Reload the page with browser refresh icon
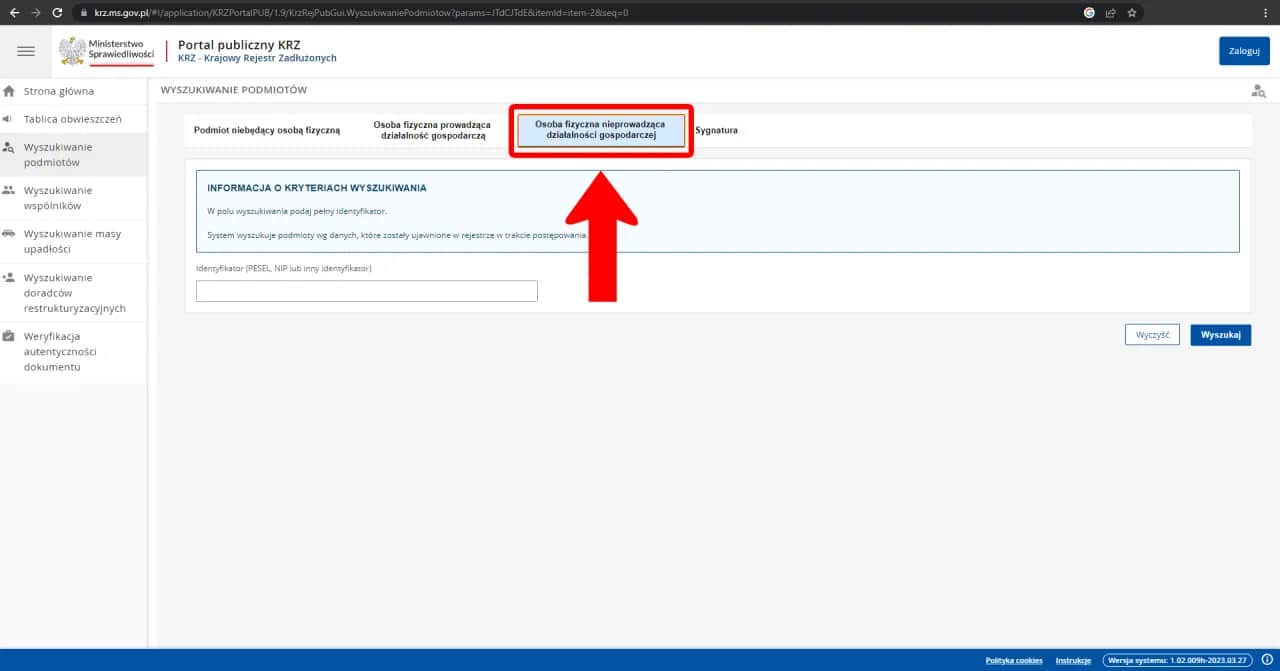 pos(57,13)
